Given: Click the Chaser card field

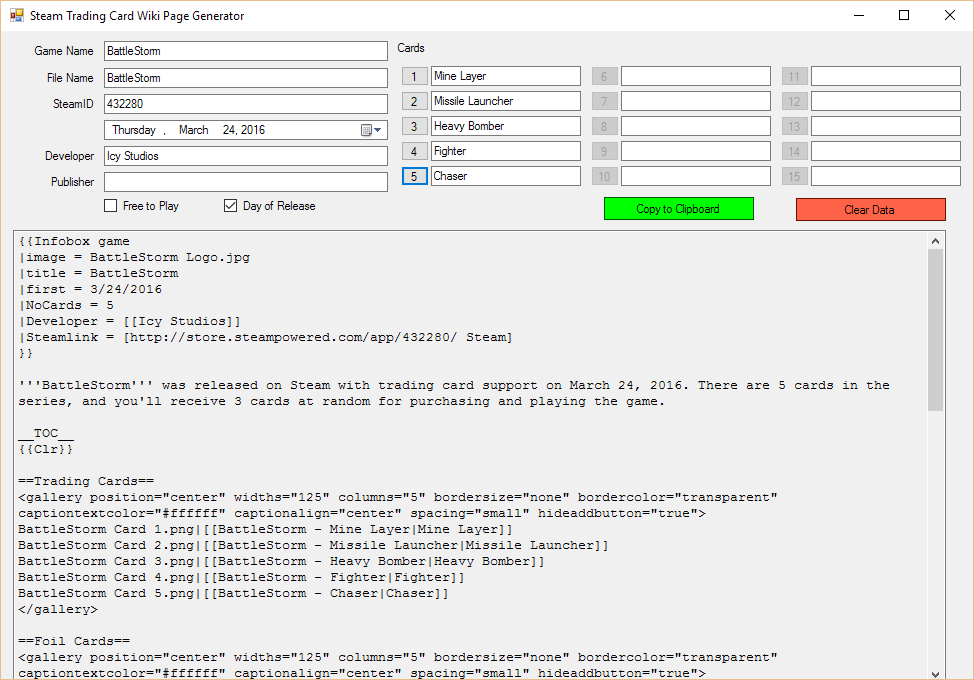Looking at the screenshot, I should point(506,176).
